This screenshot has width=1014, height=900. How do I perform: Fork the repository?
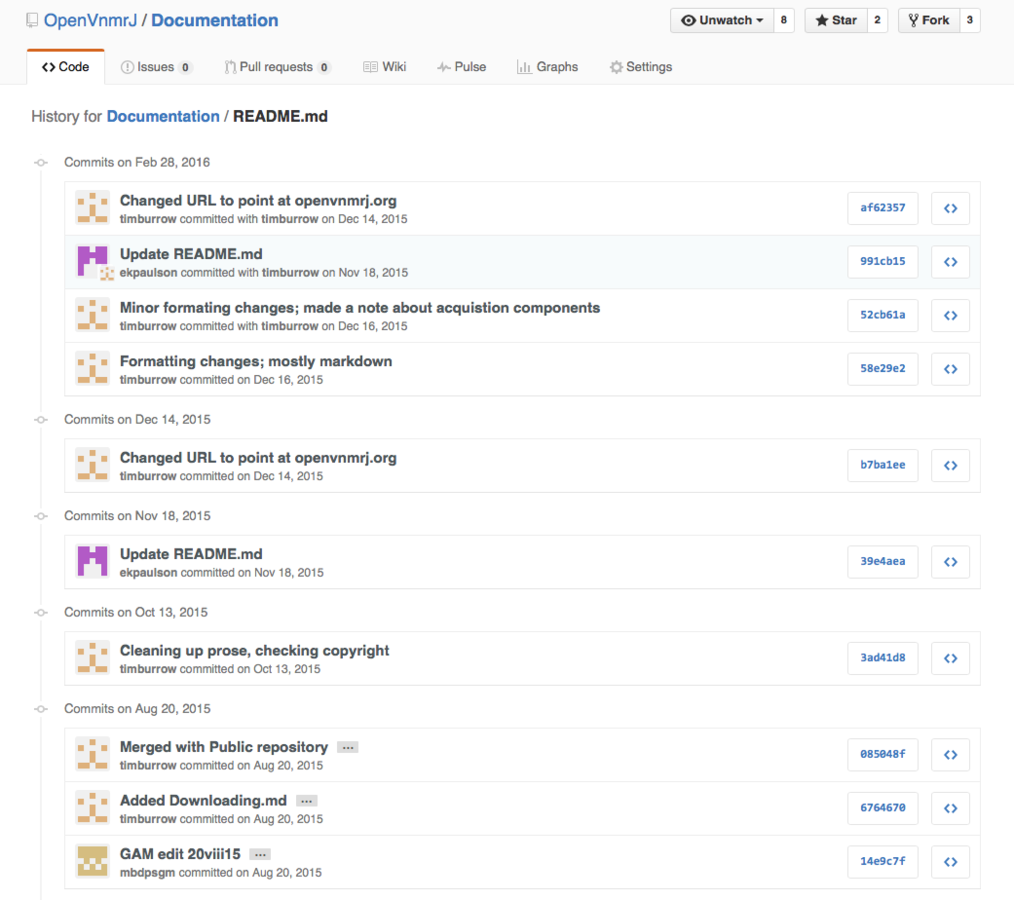click(x=929, y=20)
